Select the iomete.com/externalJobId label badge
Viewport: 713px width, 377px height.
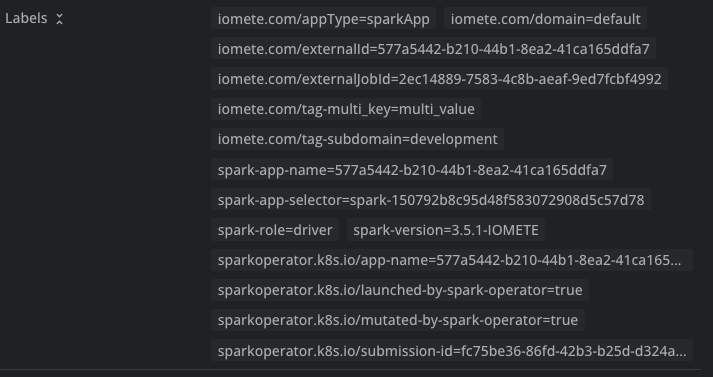[x=439, y=79]
